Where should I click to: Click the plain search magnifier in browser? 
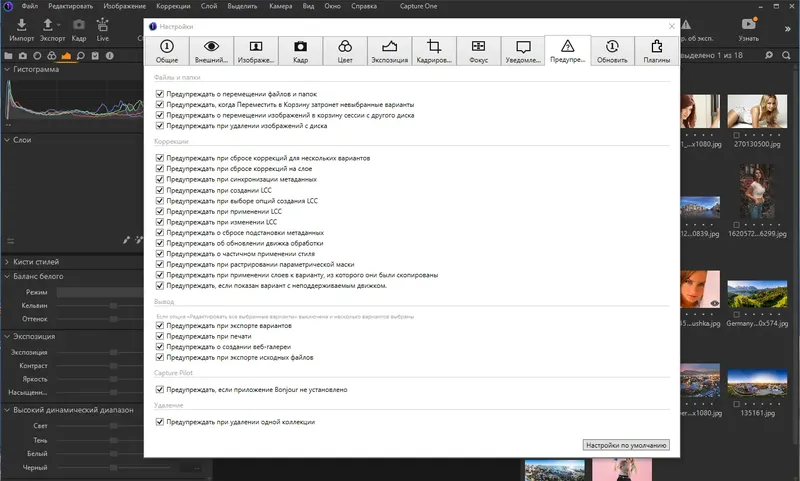pos(786,55)
